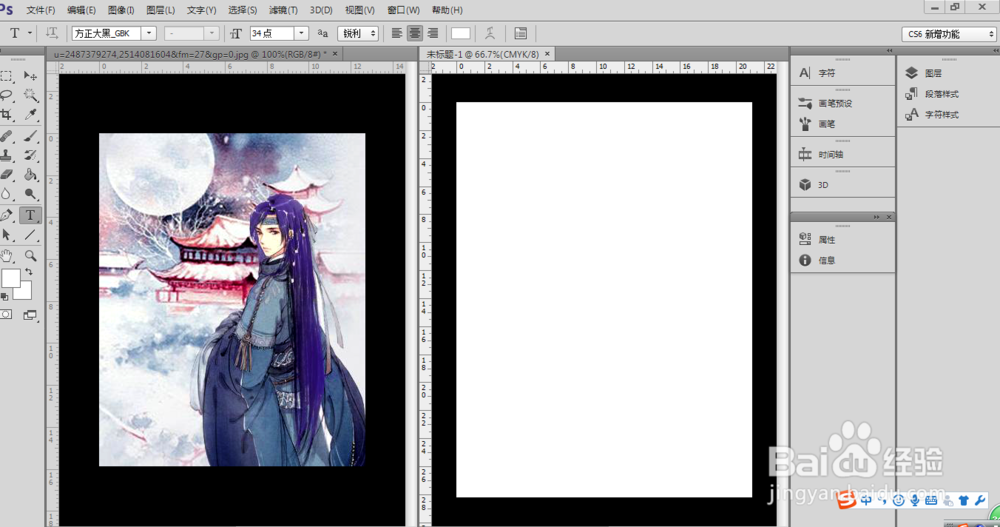Select the Rectangular Marquee tool
The width and height of the screenshot is (1000, 527).
pos(7,76)
